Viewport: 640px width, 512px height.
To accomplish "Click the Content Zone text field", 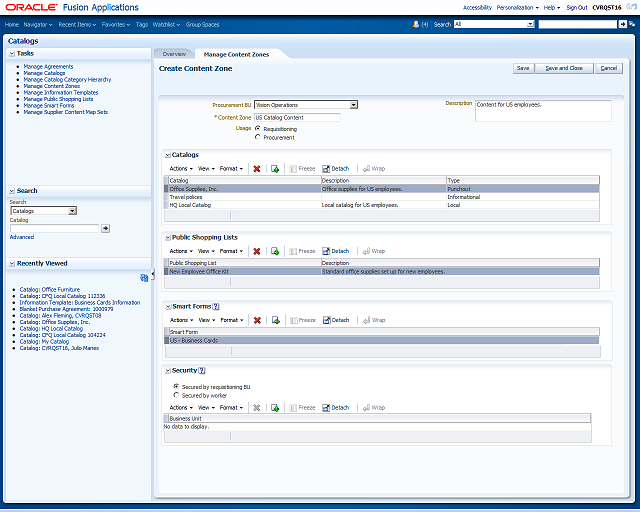I will (x=297, y=118).
